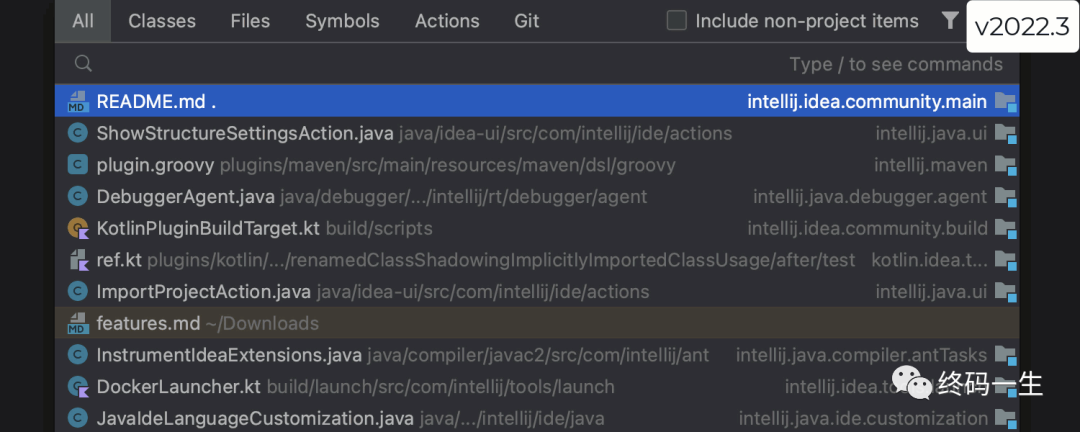This screenshot has width=1080, height=432.
Task: Select ShowStructureSettingsAction.java in results
Action: pos(537,133)
